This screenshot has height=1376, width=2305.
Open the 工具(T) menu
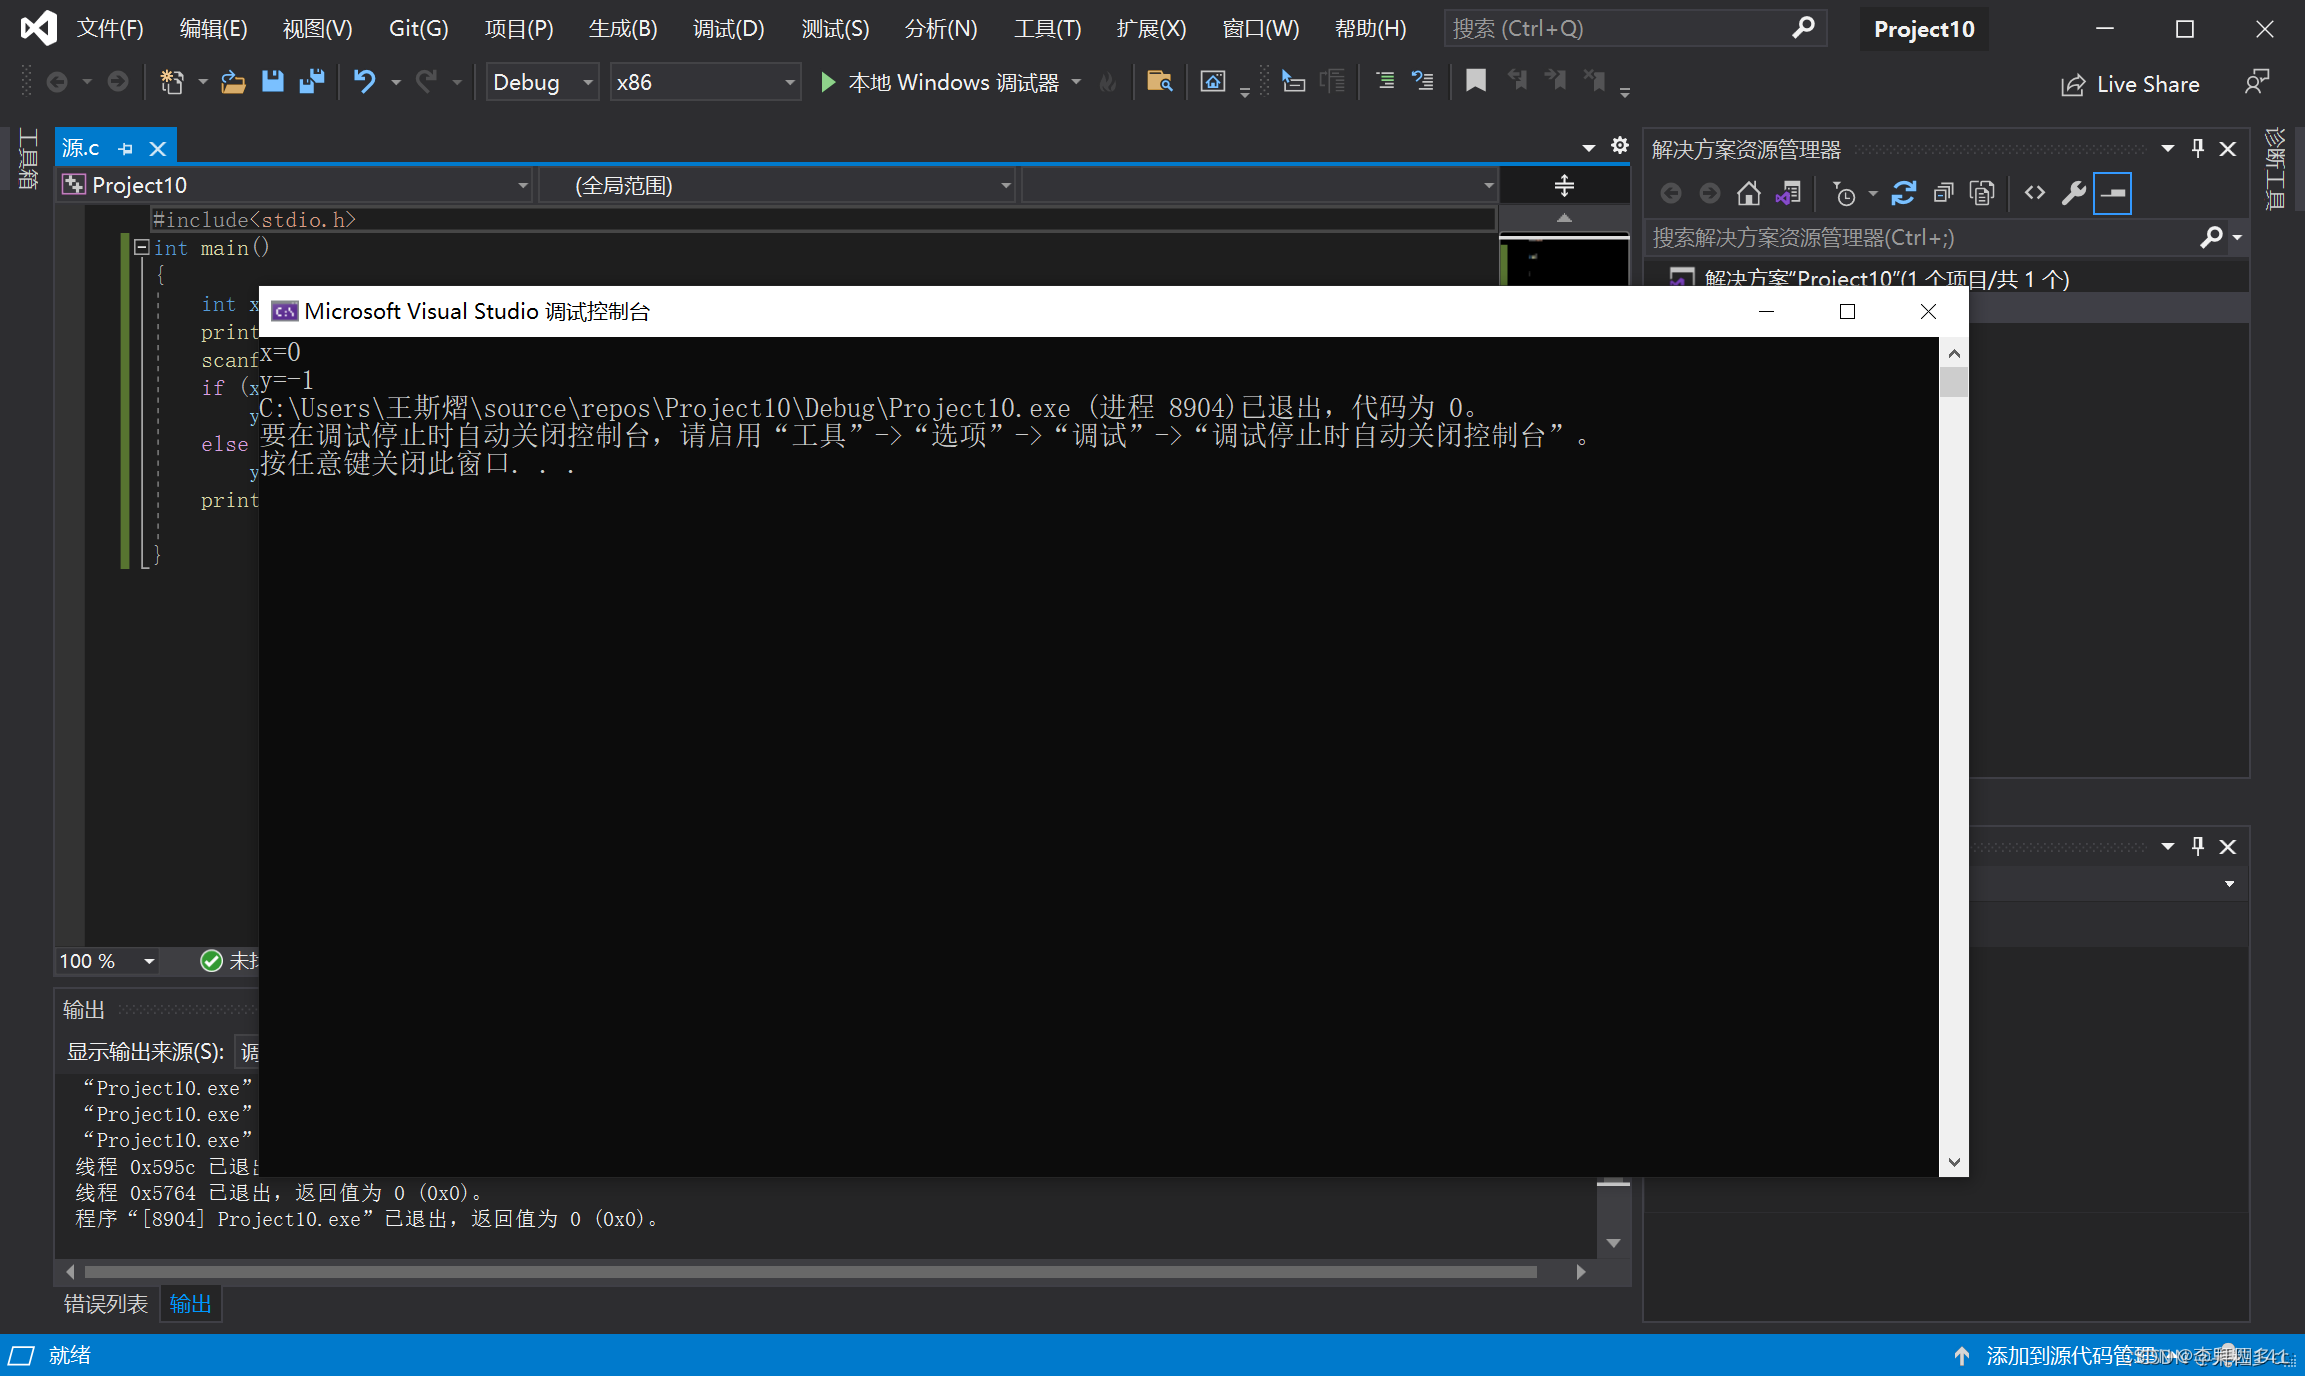click(x=1047, y=29)
